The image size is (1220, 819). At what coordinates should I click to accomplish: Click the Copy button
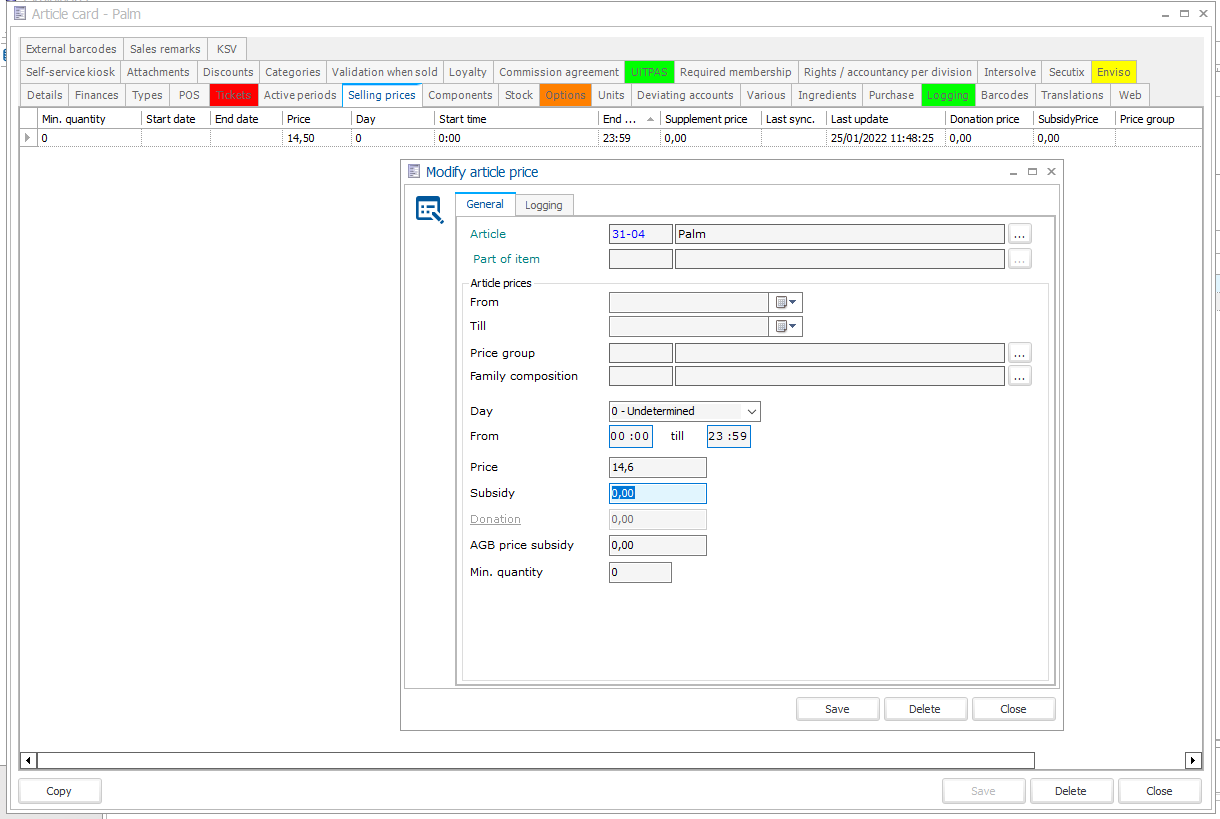59,791
